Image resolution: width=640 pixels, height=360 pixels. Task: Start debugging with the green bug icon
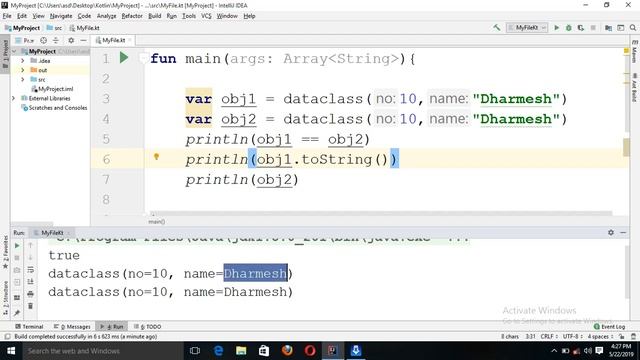coord(569,28)
